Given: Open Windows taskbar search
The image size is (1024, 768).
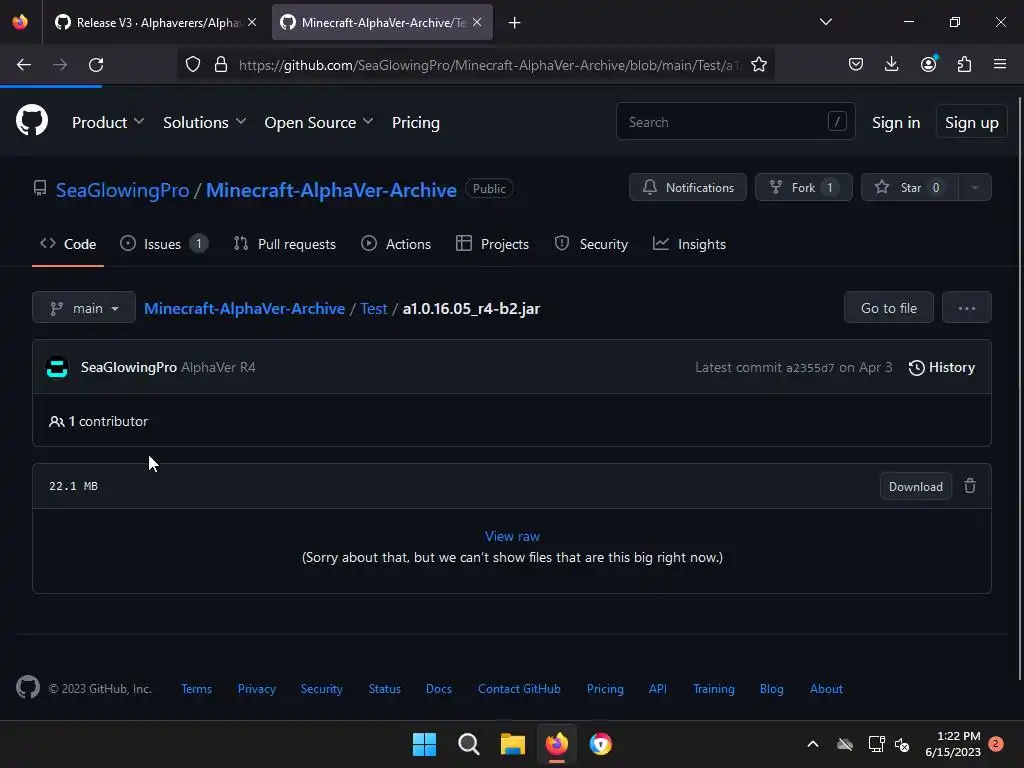Looking at the screenshot, I should pyautogui.click(x=468, y=744).
